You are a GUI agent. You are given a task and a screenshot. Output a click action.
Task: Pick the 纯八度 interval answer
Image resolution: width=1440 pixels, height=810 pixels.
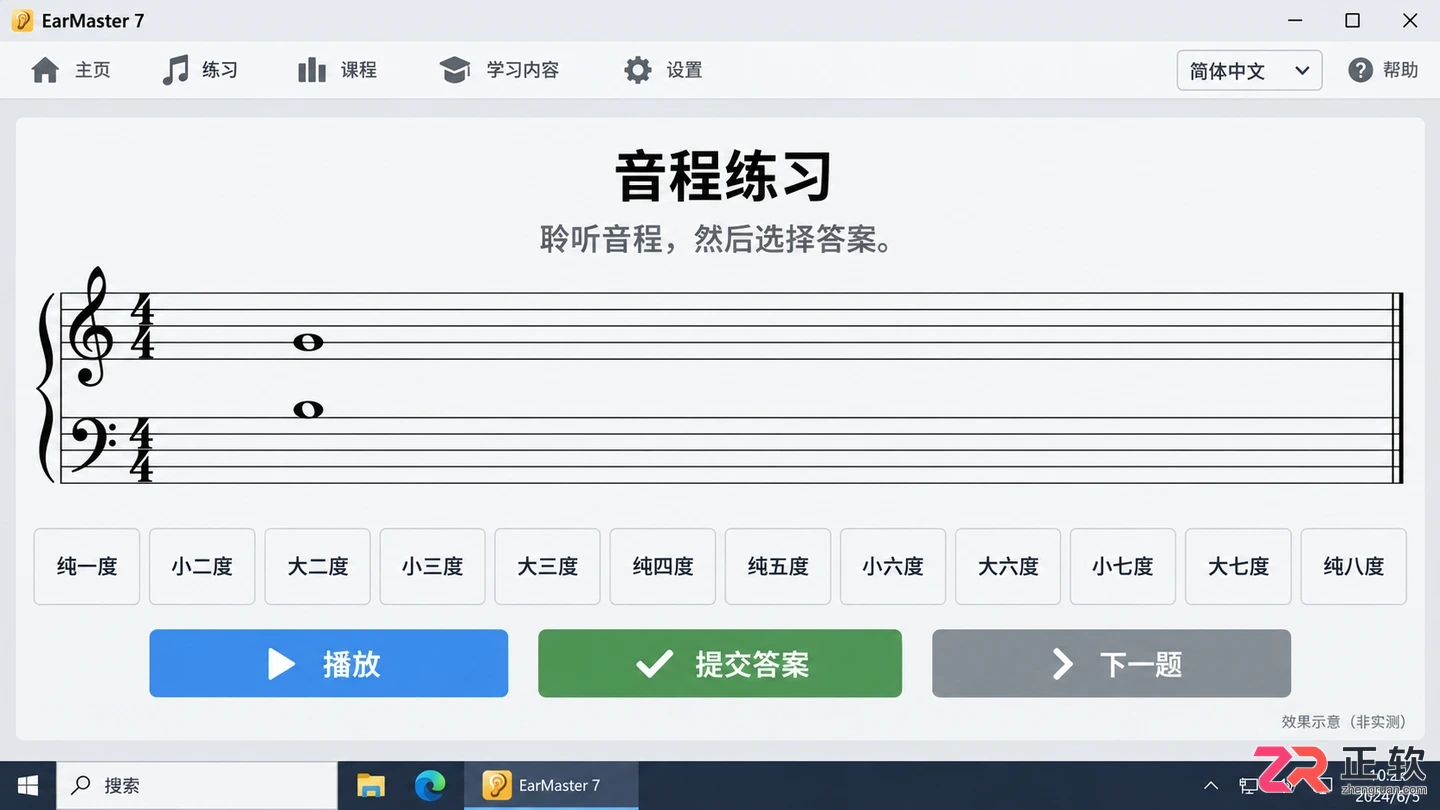coord(1354,567)
